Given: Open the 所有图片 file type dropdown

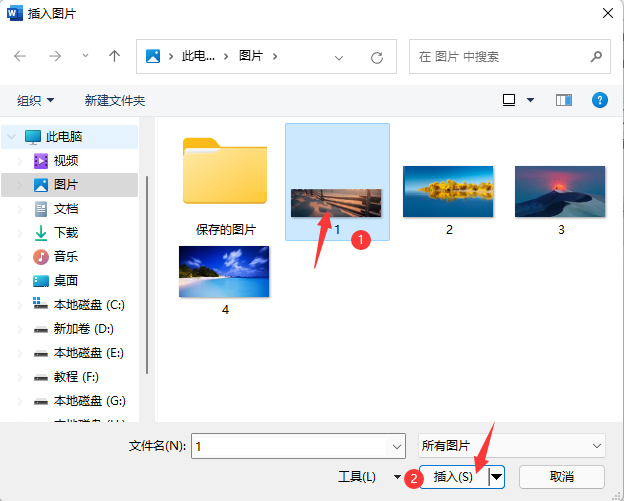Looking at the screenshot, I should click(x=512, y=446).
